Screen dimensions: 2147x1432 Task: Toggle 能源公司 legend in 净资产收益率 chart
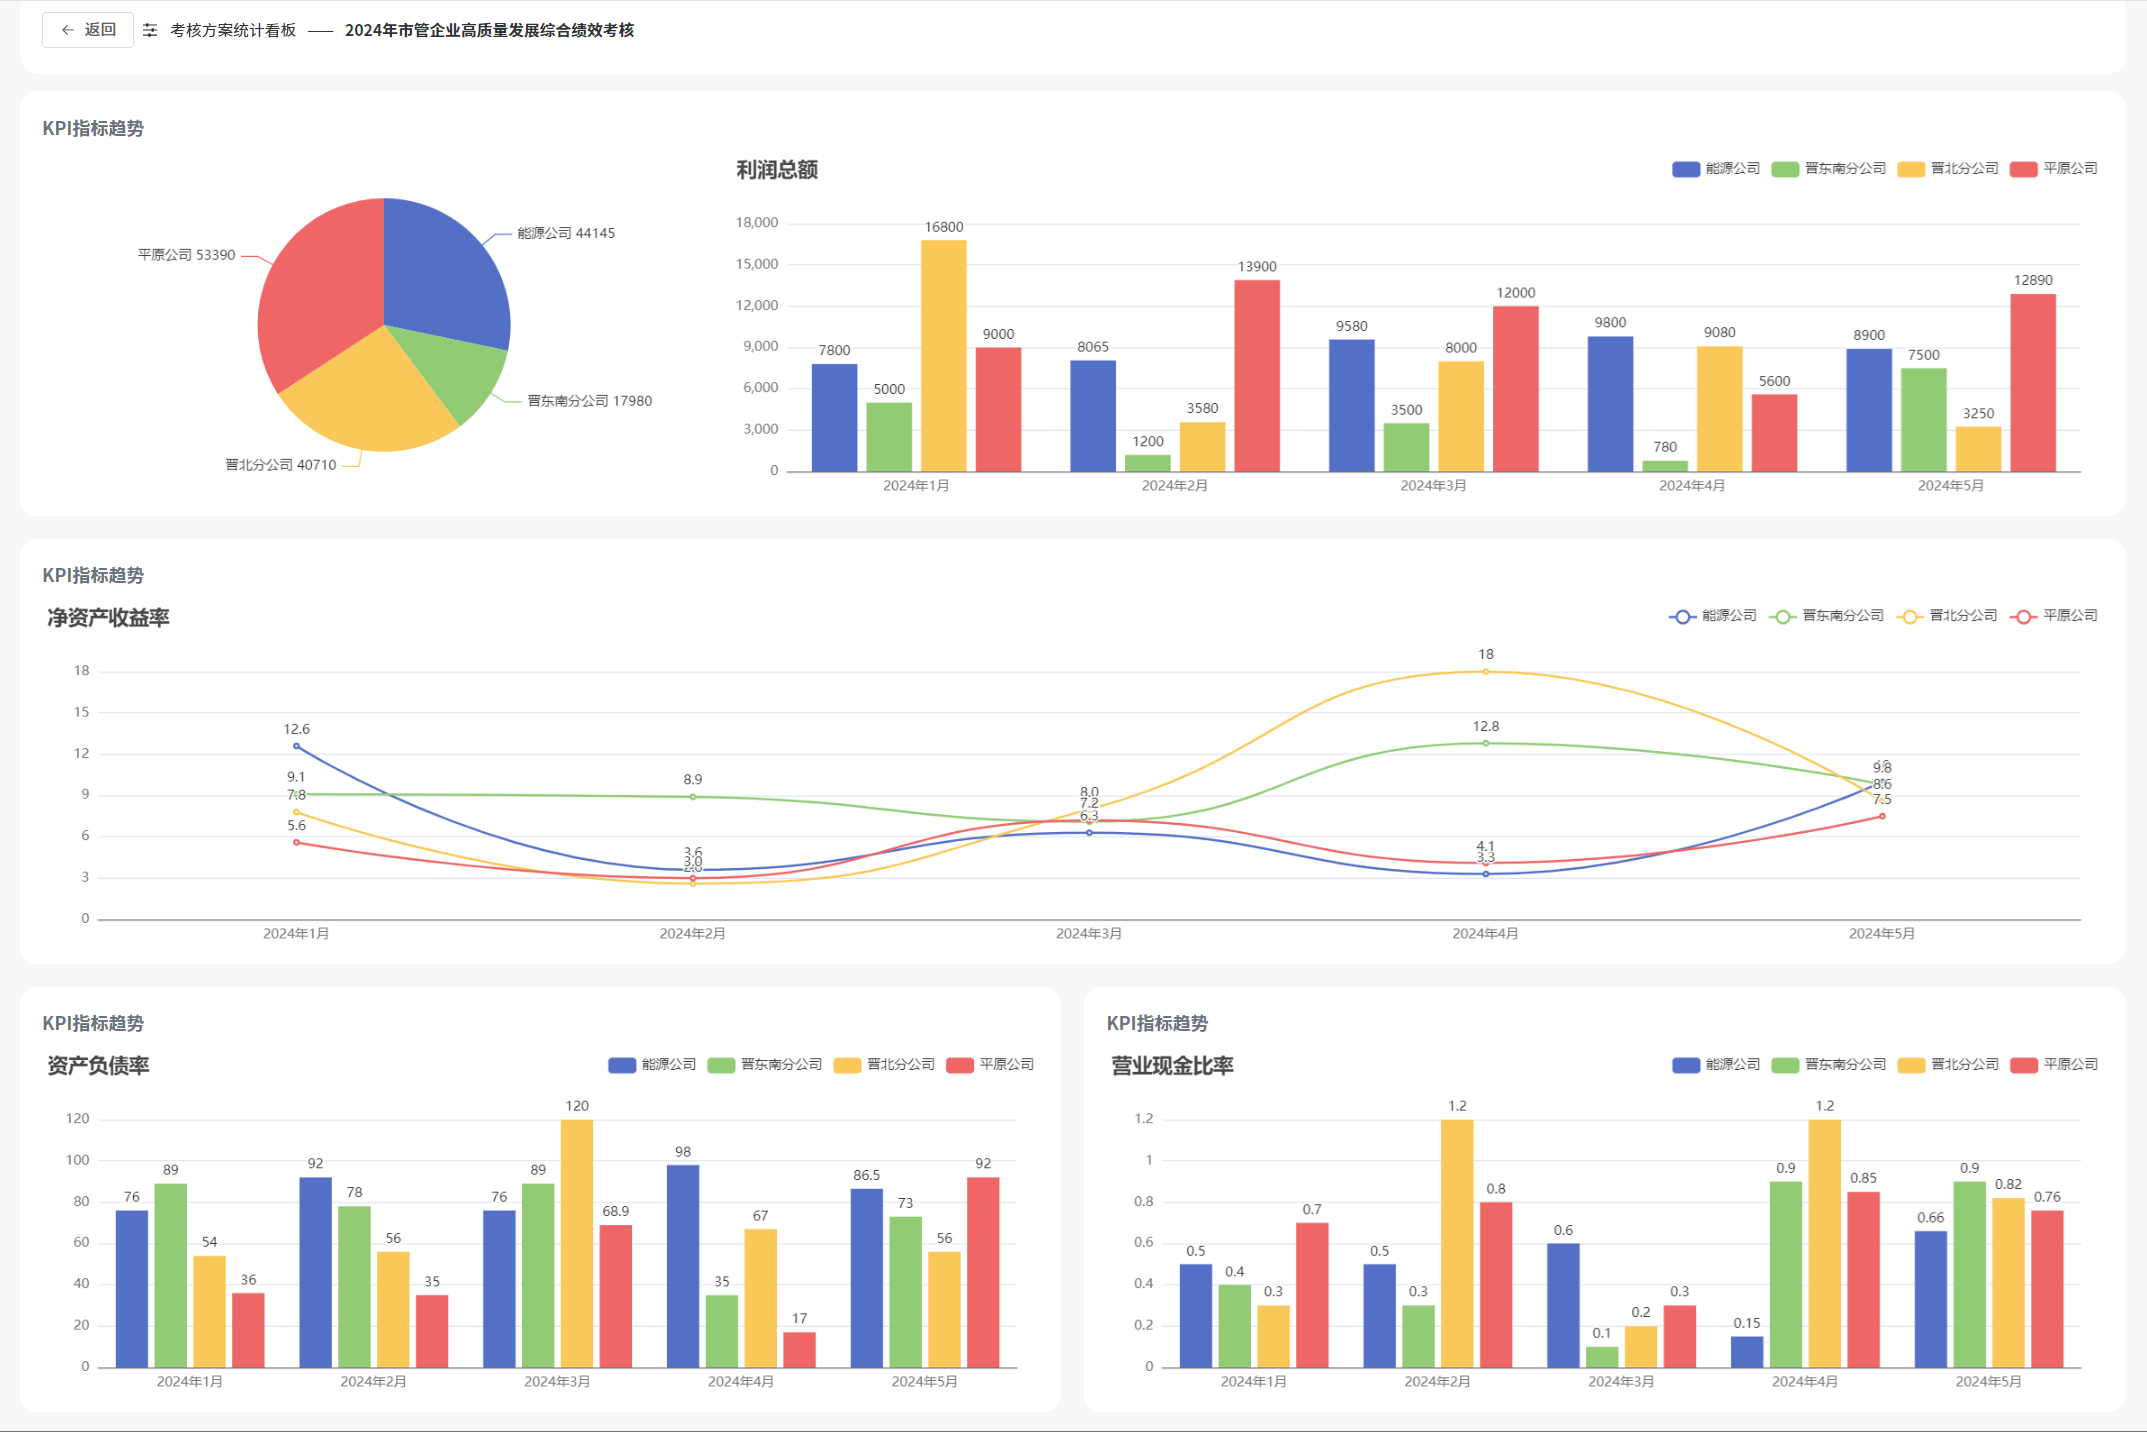1713,616
